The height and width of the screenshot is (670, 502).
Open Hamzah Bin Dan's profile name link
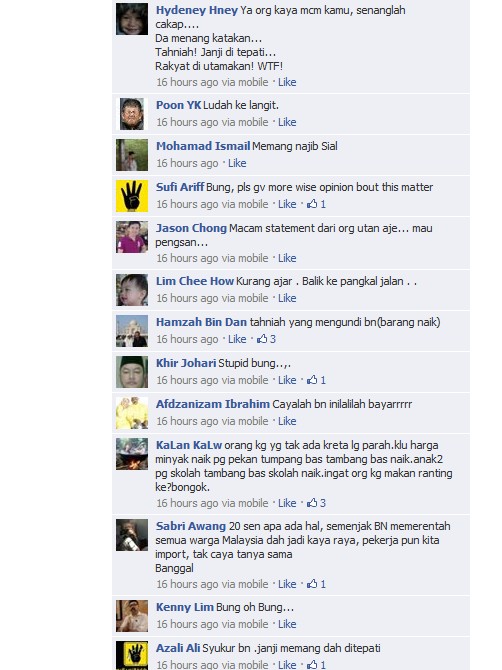click(201, 322)
